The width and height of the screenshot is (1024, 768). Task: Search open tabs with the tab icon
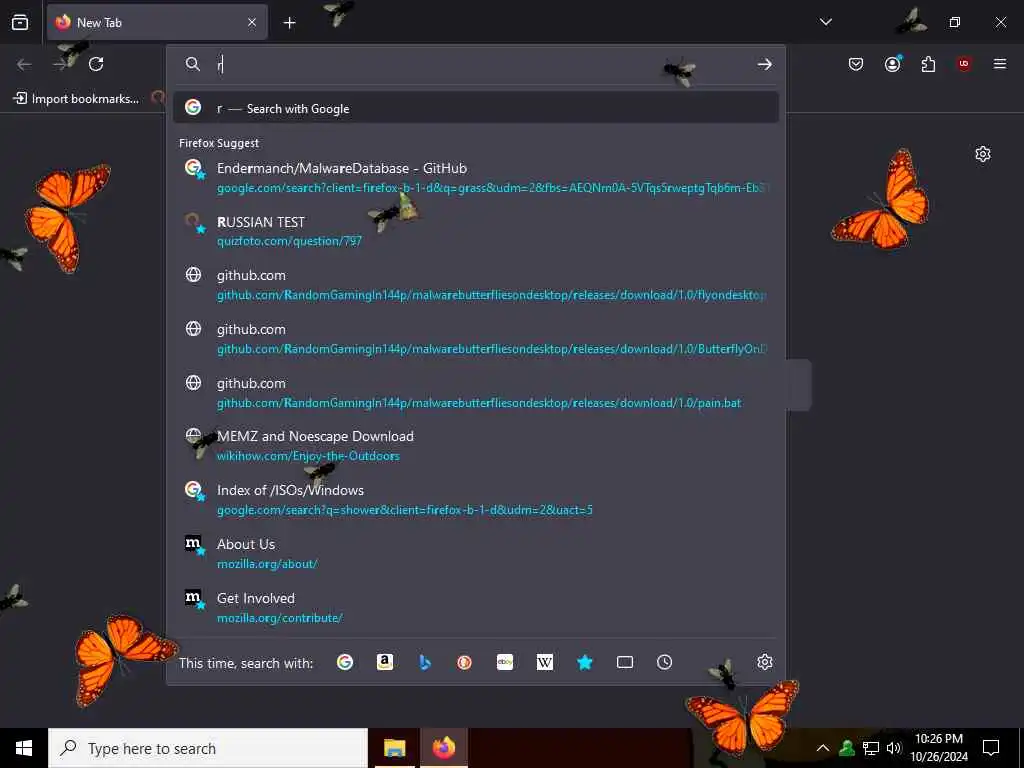625,662
